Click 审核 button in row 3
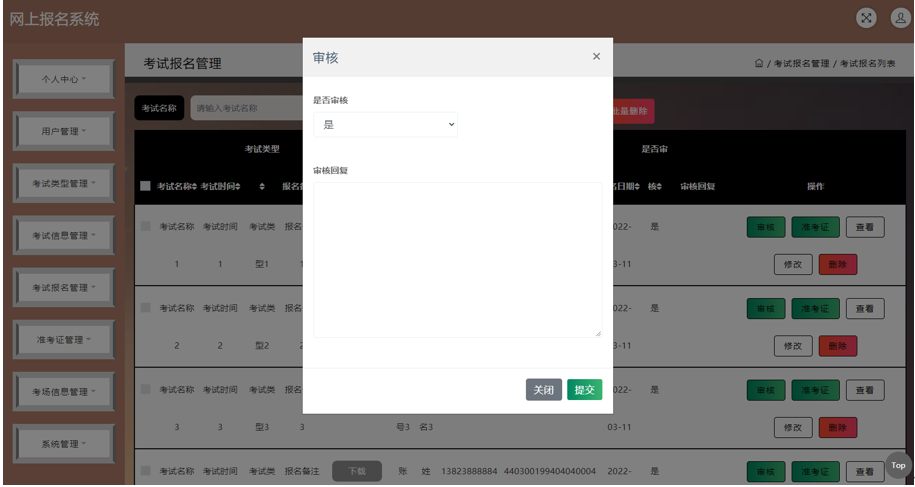The width and height of the screenshot is (915, 487). pos(766,390)
